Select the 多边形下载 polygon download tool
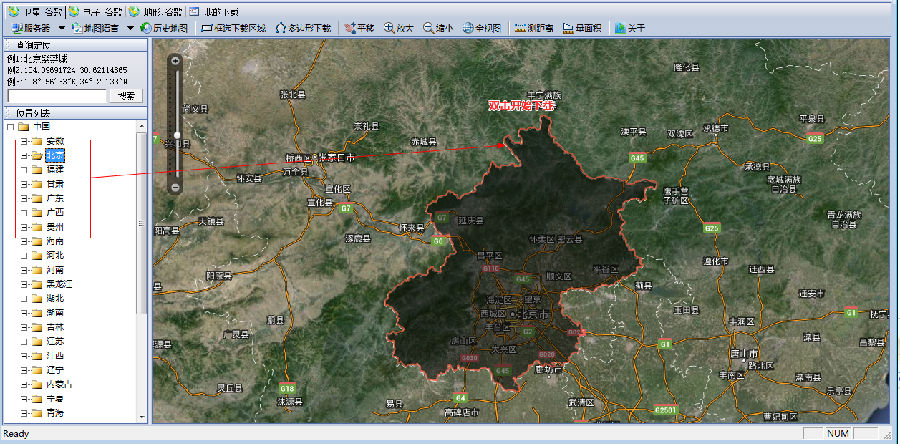This screenshot has height=444, width=900. coord(304,27)
